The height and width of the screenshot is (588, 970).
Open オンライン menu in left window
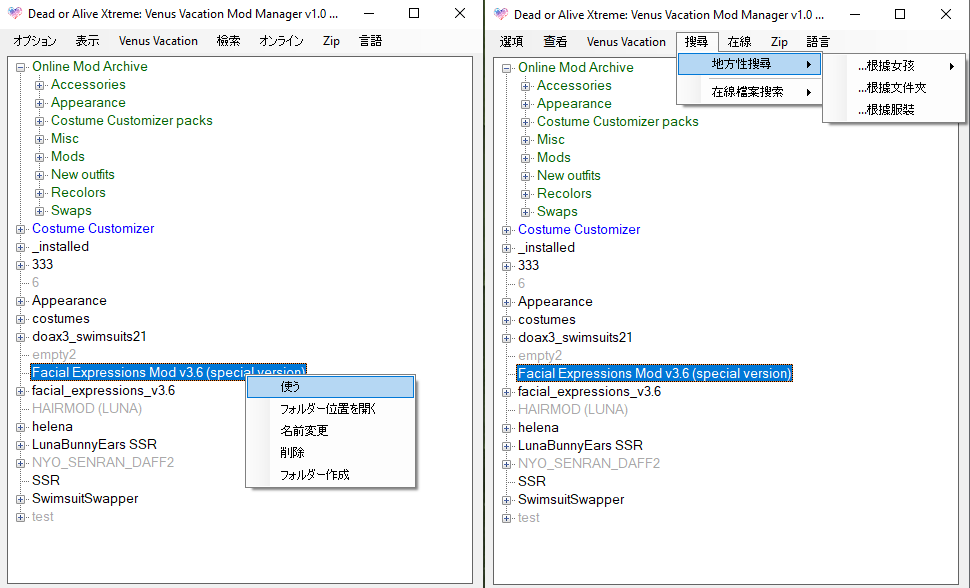281,41
